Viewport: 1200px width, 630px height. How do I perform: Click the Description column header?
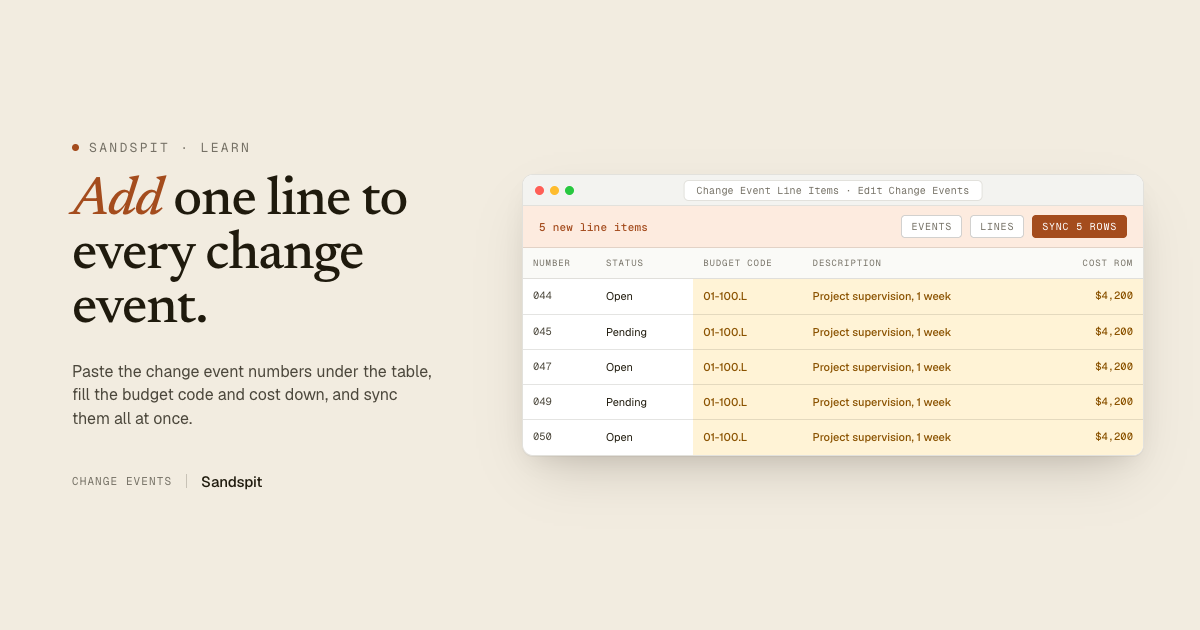pyautogui.click(x=847, y=263)
